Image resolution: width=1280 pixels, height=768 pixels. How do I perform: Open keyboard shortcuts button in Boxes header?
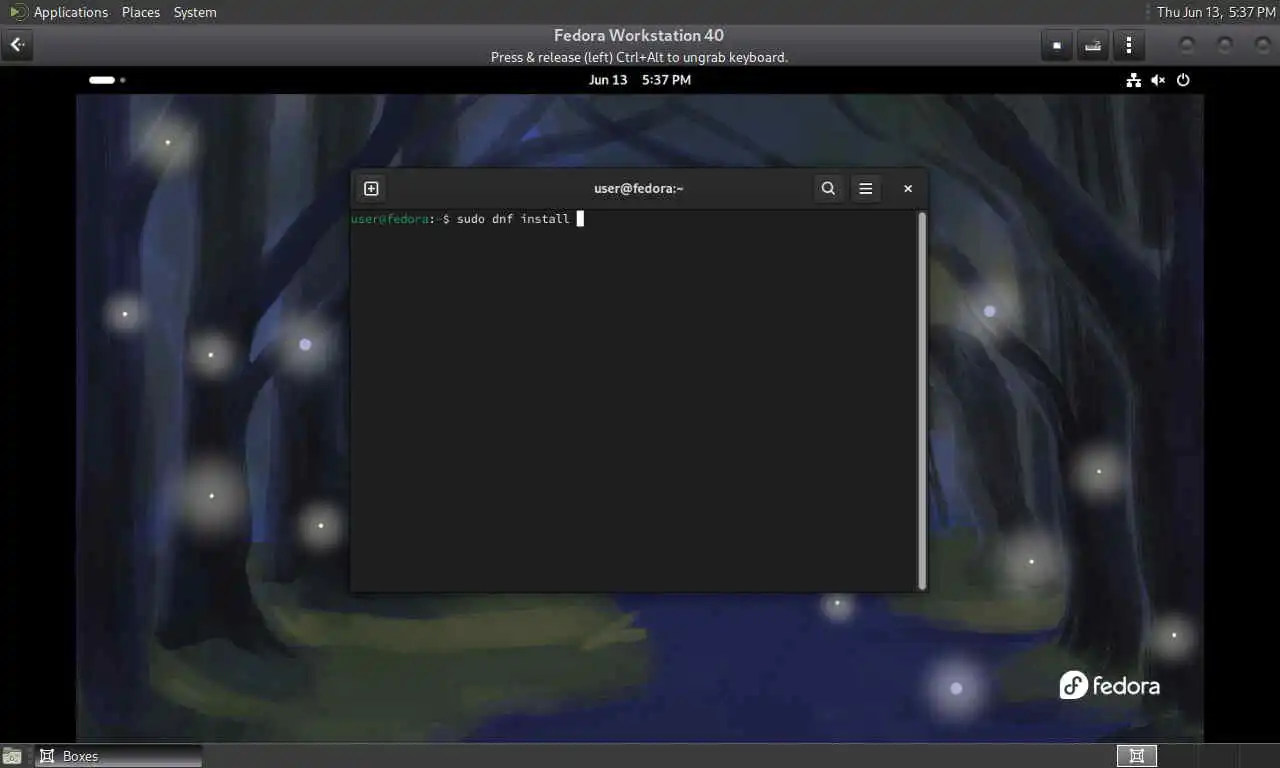tap(1093, 45)
